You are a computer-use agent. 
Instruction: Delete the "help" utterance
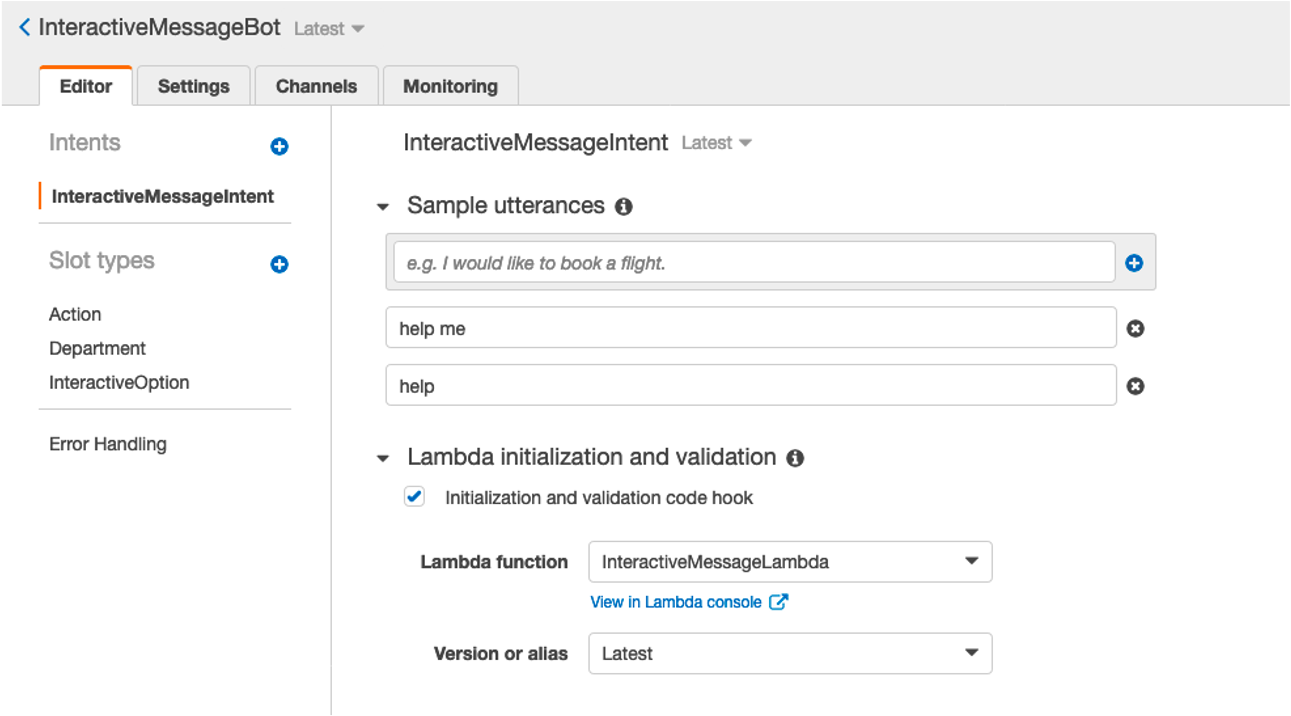(1135, 386)
